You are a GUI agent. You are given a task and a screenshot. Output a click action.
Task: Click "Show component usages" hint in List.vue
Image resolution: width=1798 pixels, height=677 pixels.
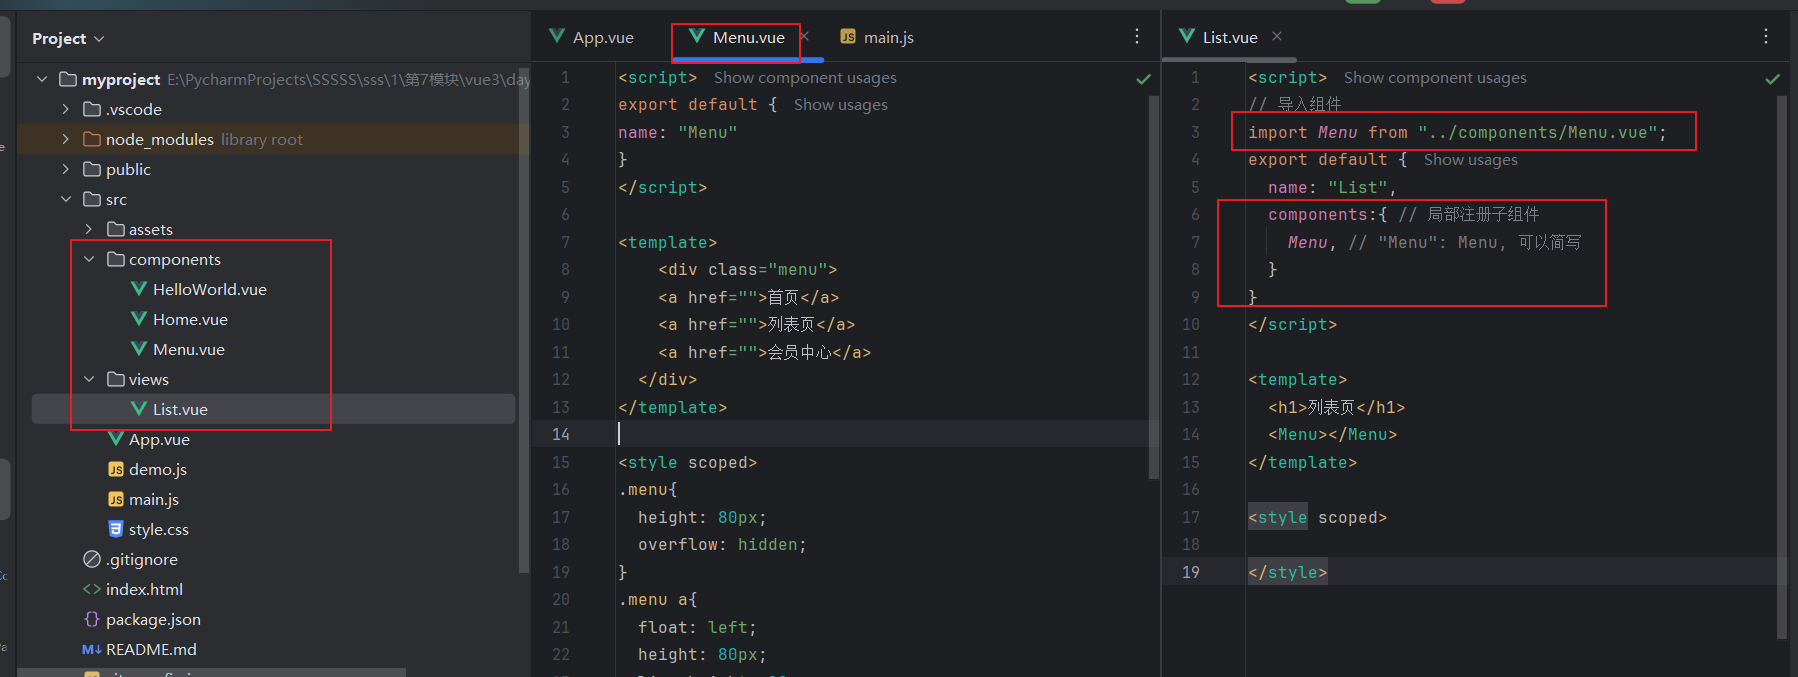(x=1434, y=78)
